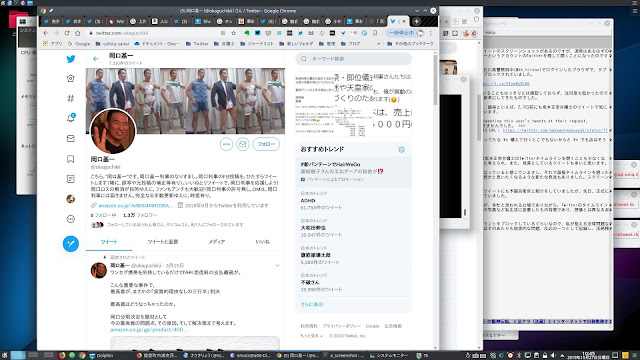Viewport: 640px width, 360px height.
Task: Open the Help menu in background window
Action: click(x=491, y=32)
